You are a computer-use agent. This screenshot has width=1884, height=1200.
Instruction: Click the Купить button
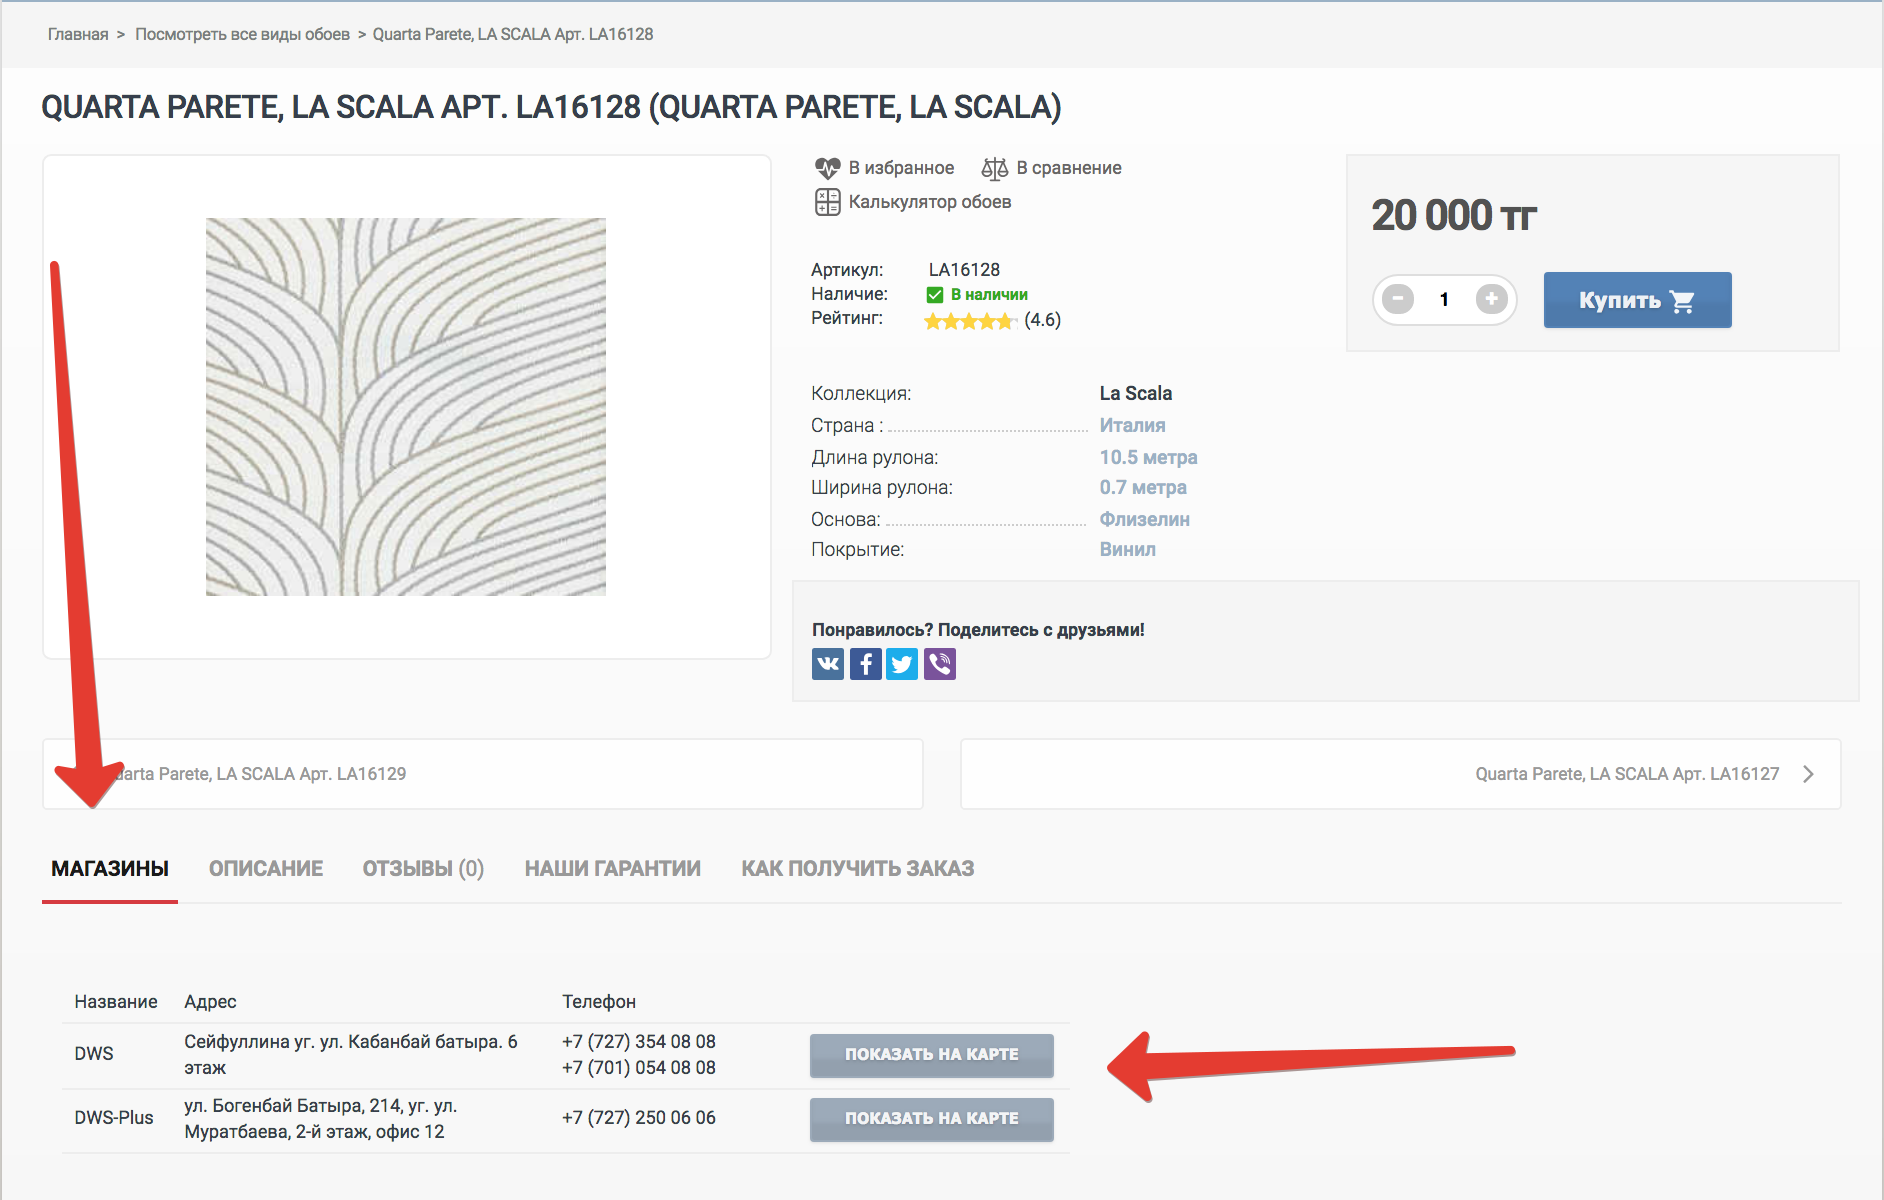pos(1637,300)
